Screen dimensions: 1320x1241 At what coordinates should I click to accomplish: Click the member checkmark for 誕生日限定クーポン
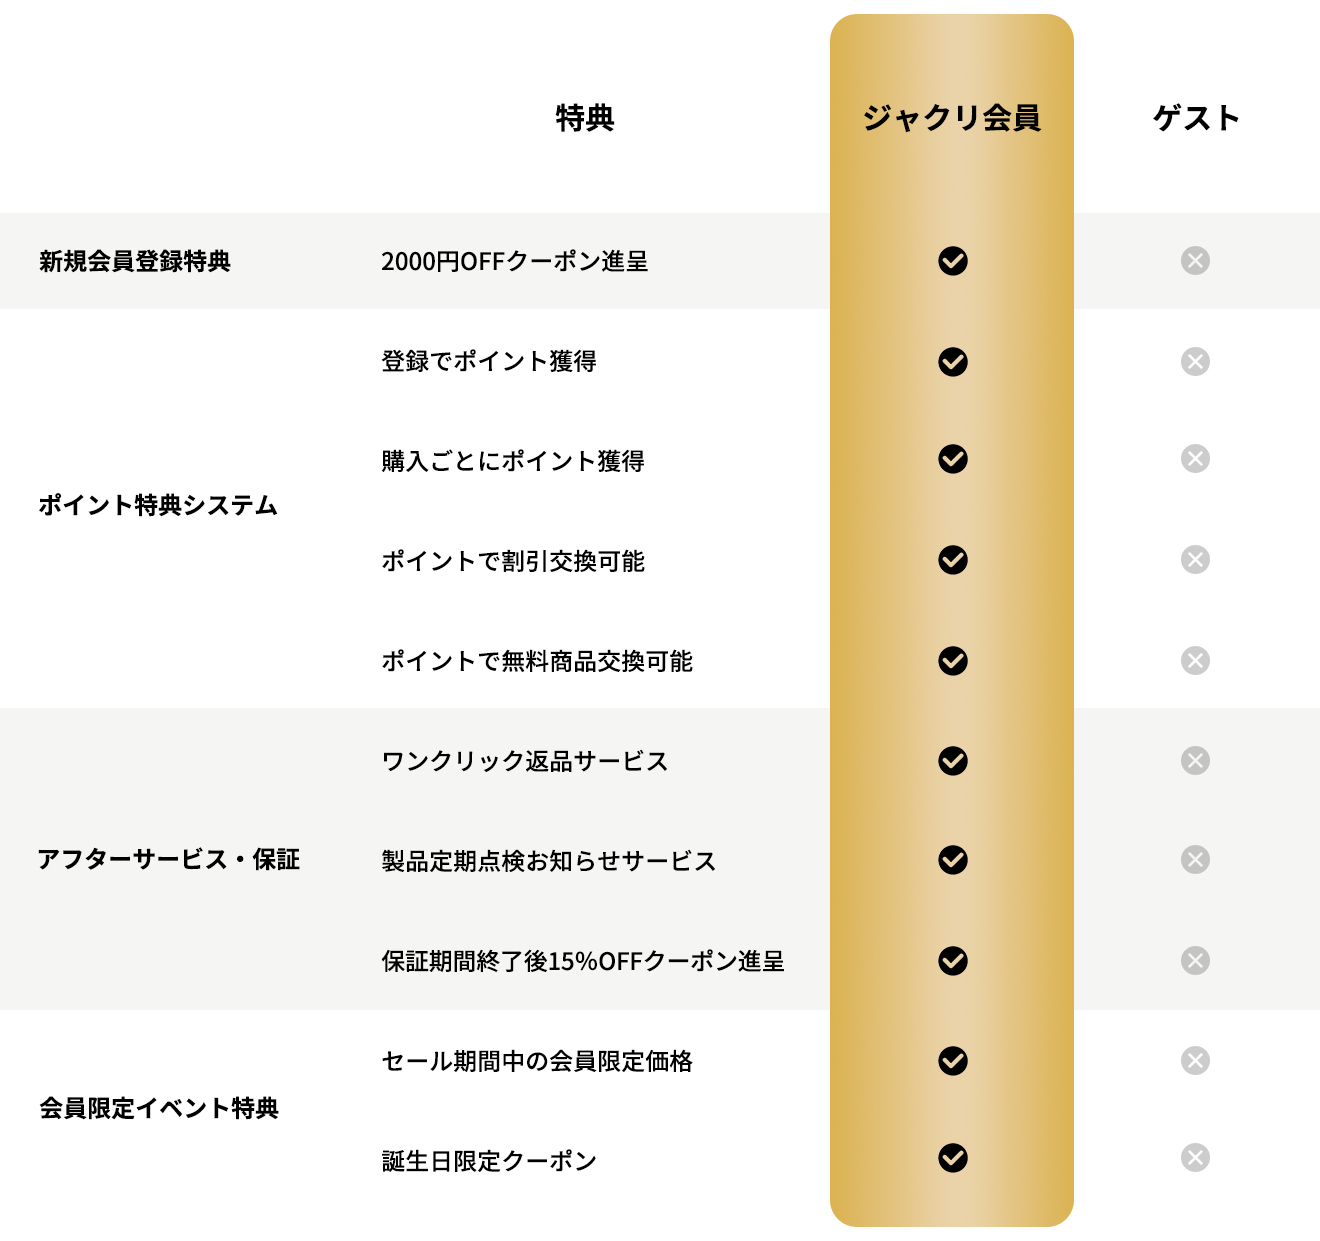pyautogui.click(x=953, y=1158)
